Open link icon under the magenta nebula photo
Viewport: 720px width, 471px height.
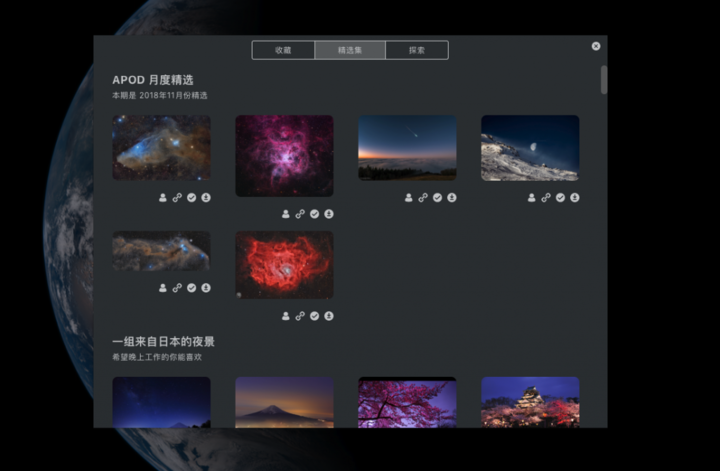coord(300,214)
